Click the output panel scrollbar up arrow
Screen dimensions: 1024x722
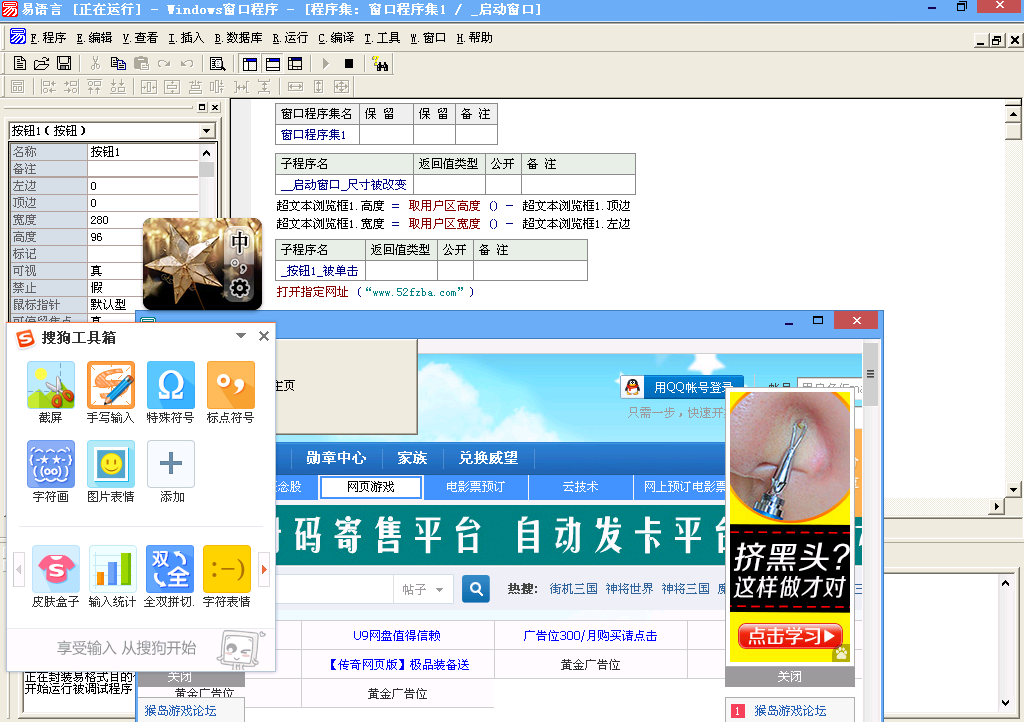[x=1006, y=583]
